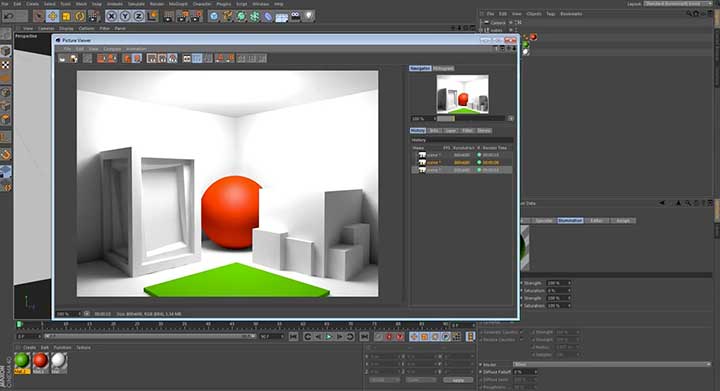Adjust the navigator zoom slider
This screenshot has width=720, height=391.
click(x=470, y=118)
